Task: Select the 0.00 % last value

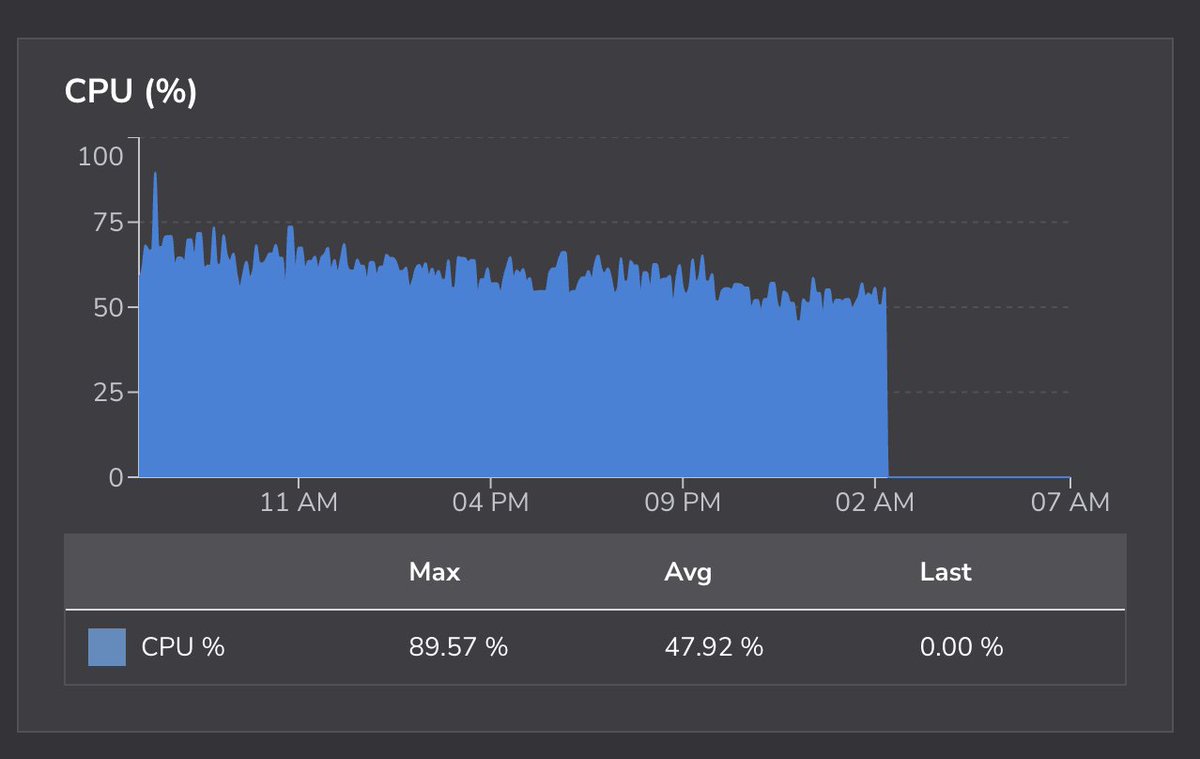Action: 961,647
